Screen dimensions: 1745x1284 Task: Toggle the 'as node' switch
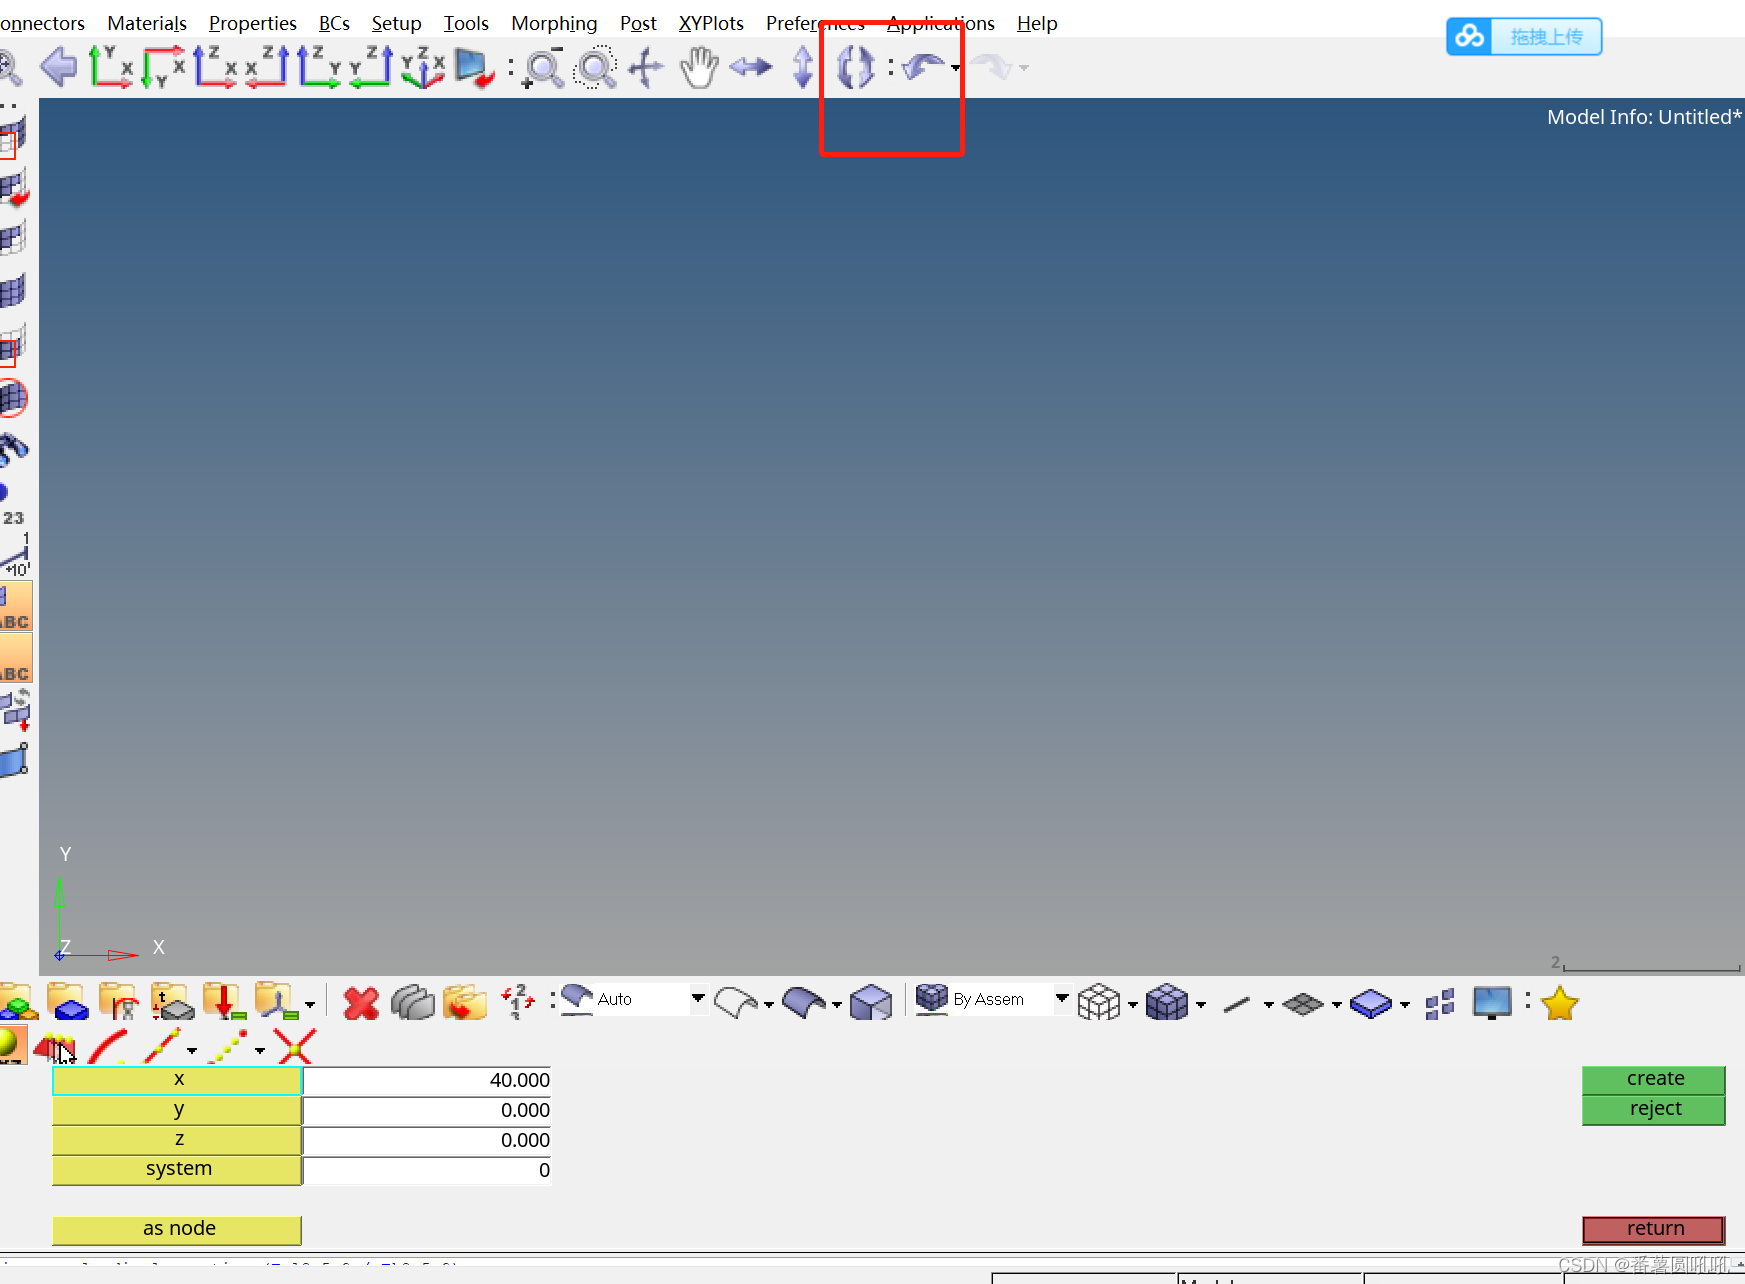[177, 1229]
